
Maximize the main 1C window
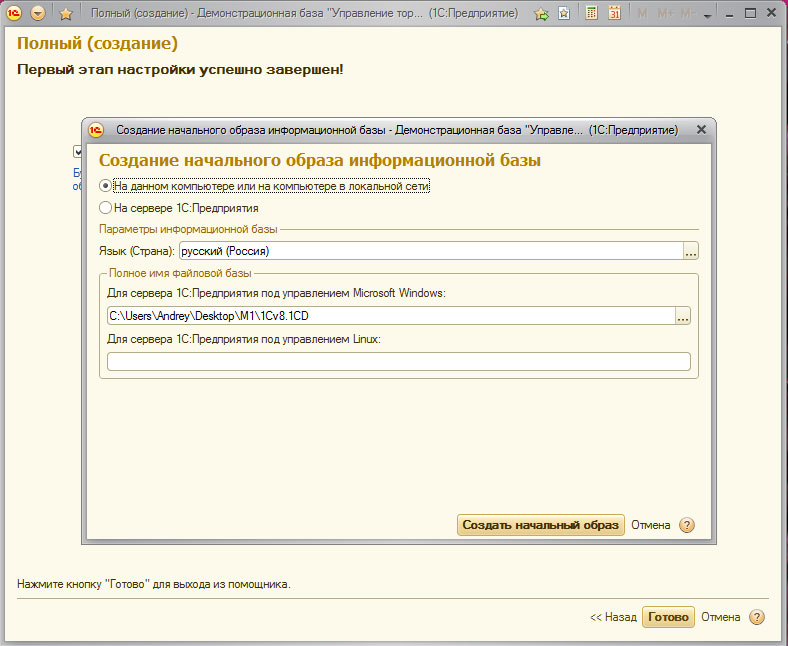750,14
